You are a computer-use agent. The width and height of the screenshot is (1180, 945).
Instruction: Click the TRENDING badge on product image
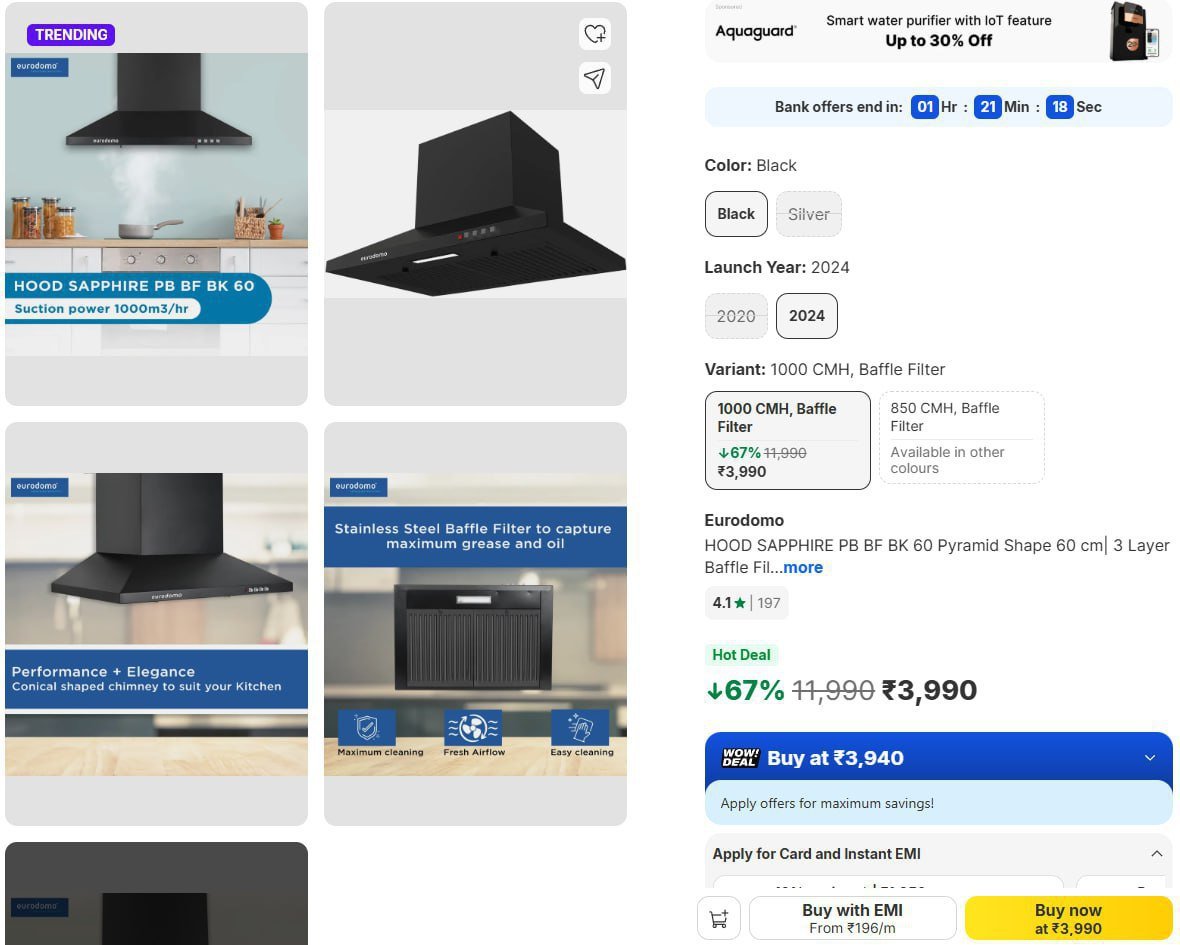point(71,35)
